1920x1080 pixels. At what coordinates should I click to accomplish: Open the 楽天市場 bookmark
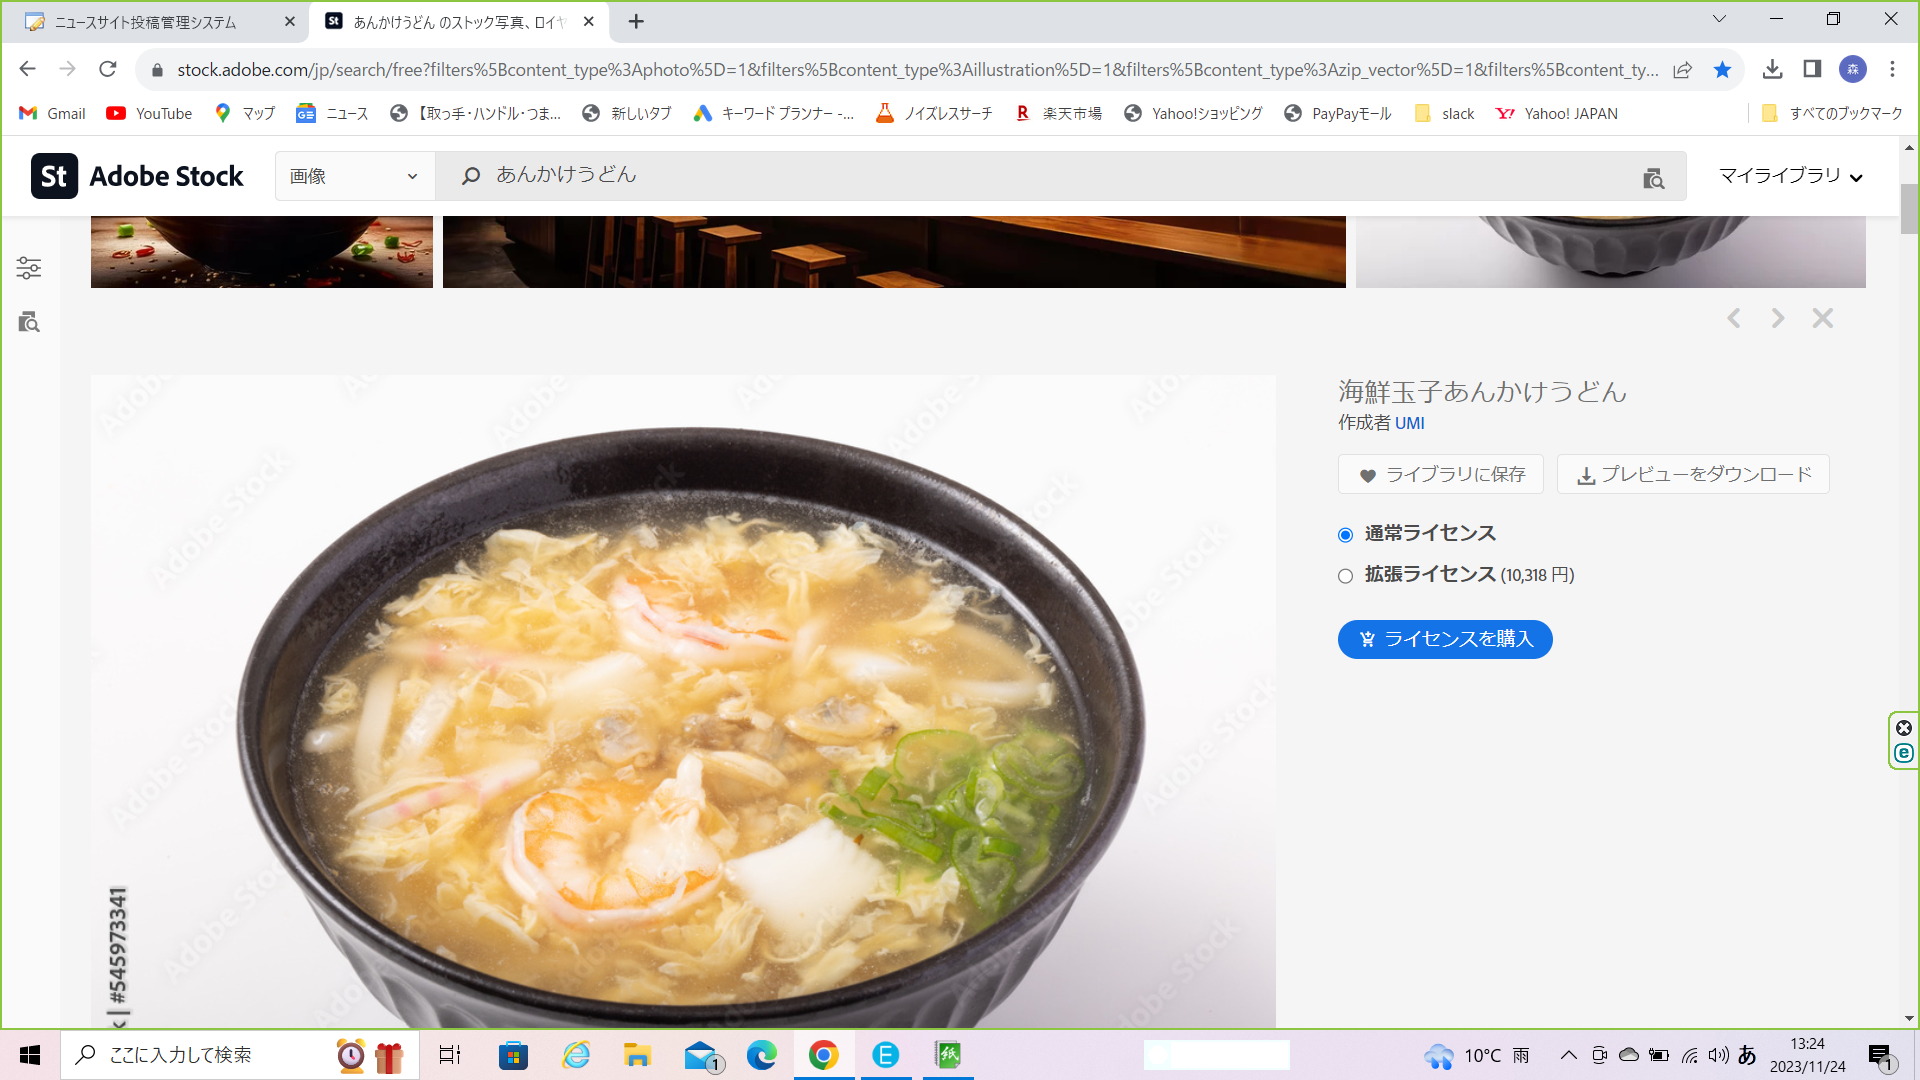click(1059, 114)
